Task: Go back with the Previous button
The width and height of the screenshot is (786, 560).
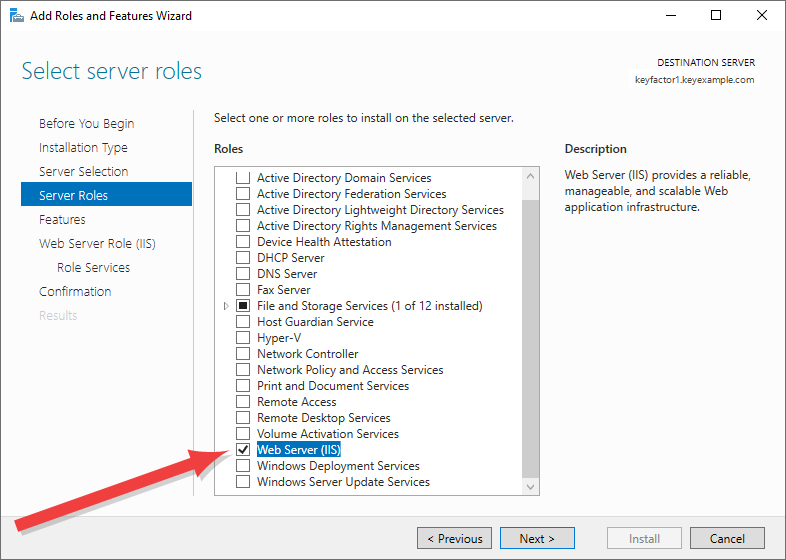Action: coord(454,538)
